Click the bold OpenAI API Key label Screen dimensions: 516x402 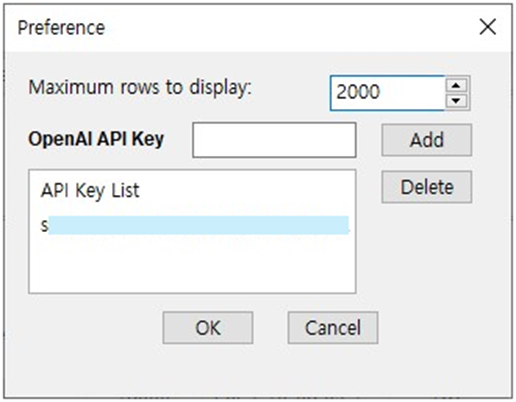click(x=96, y=139)
